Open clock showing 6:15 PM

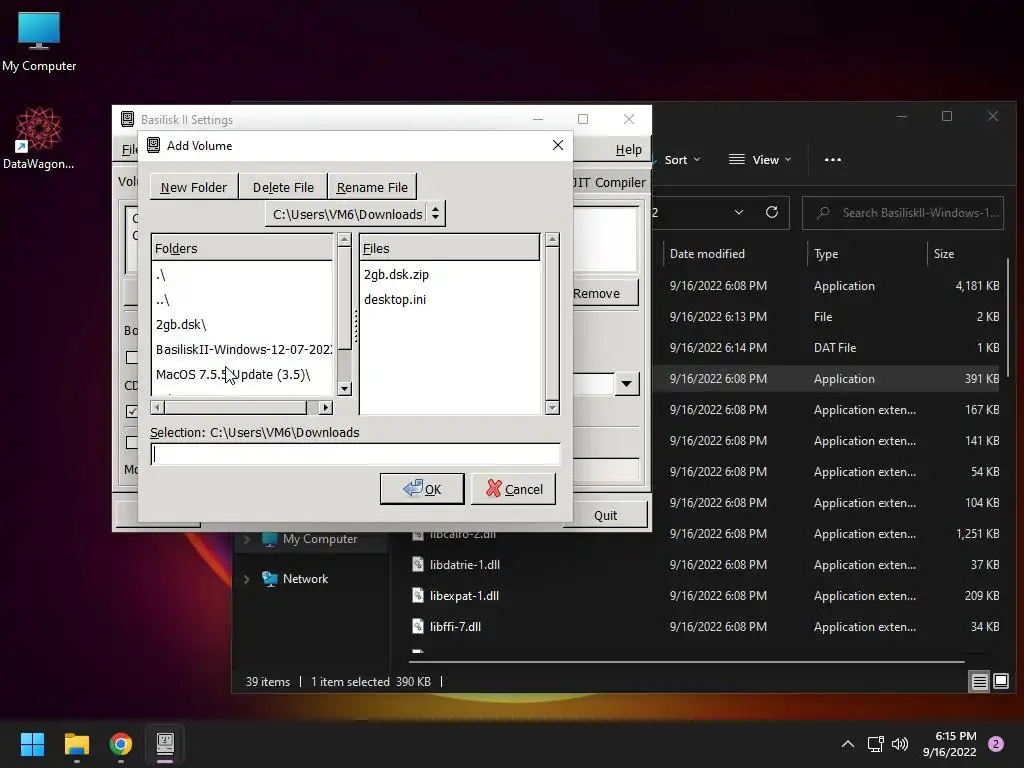[x=950, y=744]
